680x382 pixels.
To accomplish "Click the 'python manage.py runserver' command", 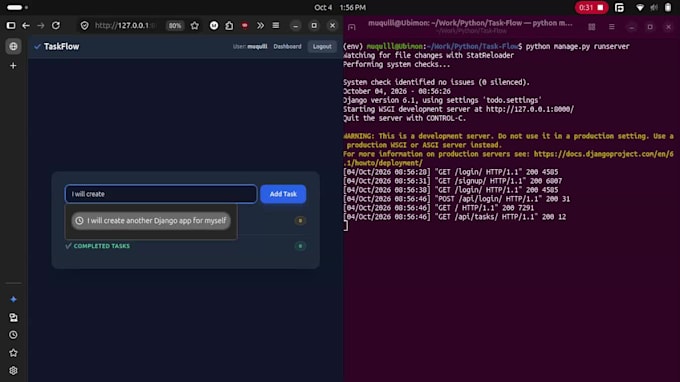I will (577, 46).
